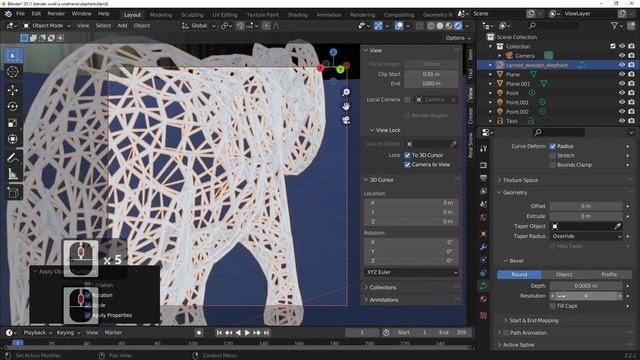The width and height of the screenshot is (640, 360).
Task: Play the animation forward
Action: pos(247,333)
